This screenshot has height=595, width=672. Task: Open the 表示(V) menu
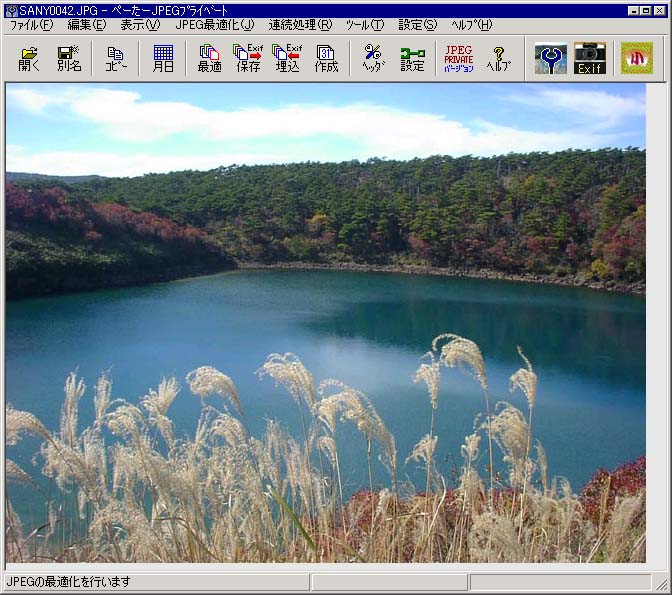pyautogui.click(x=141, y=25)
